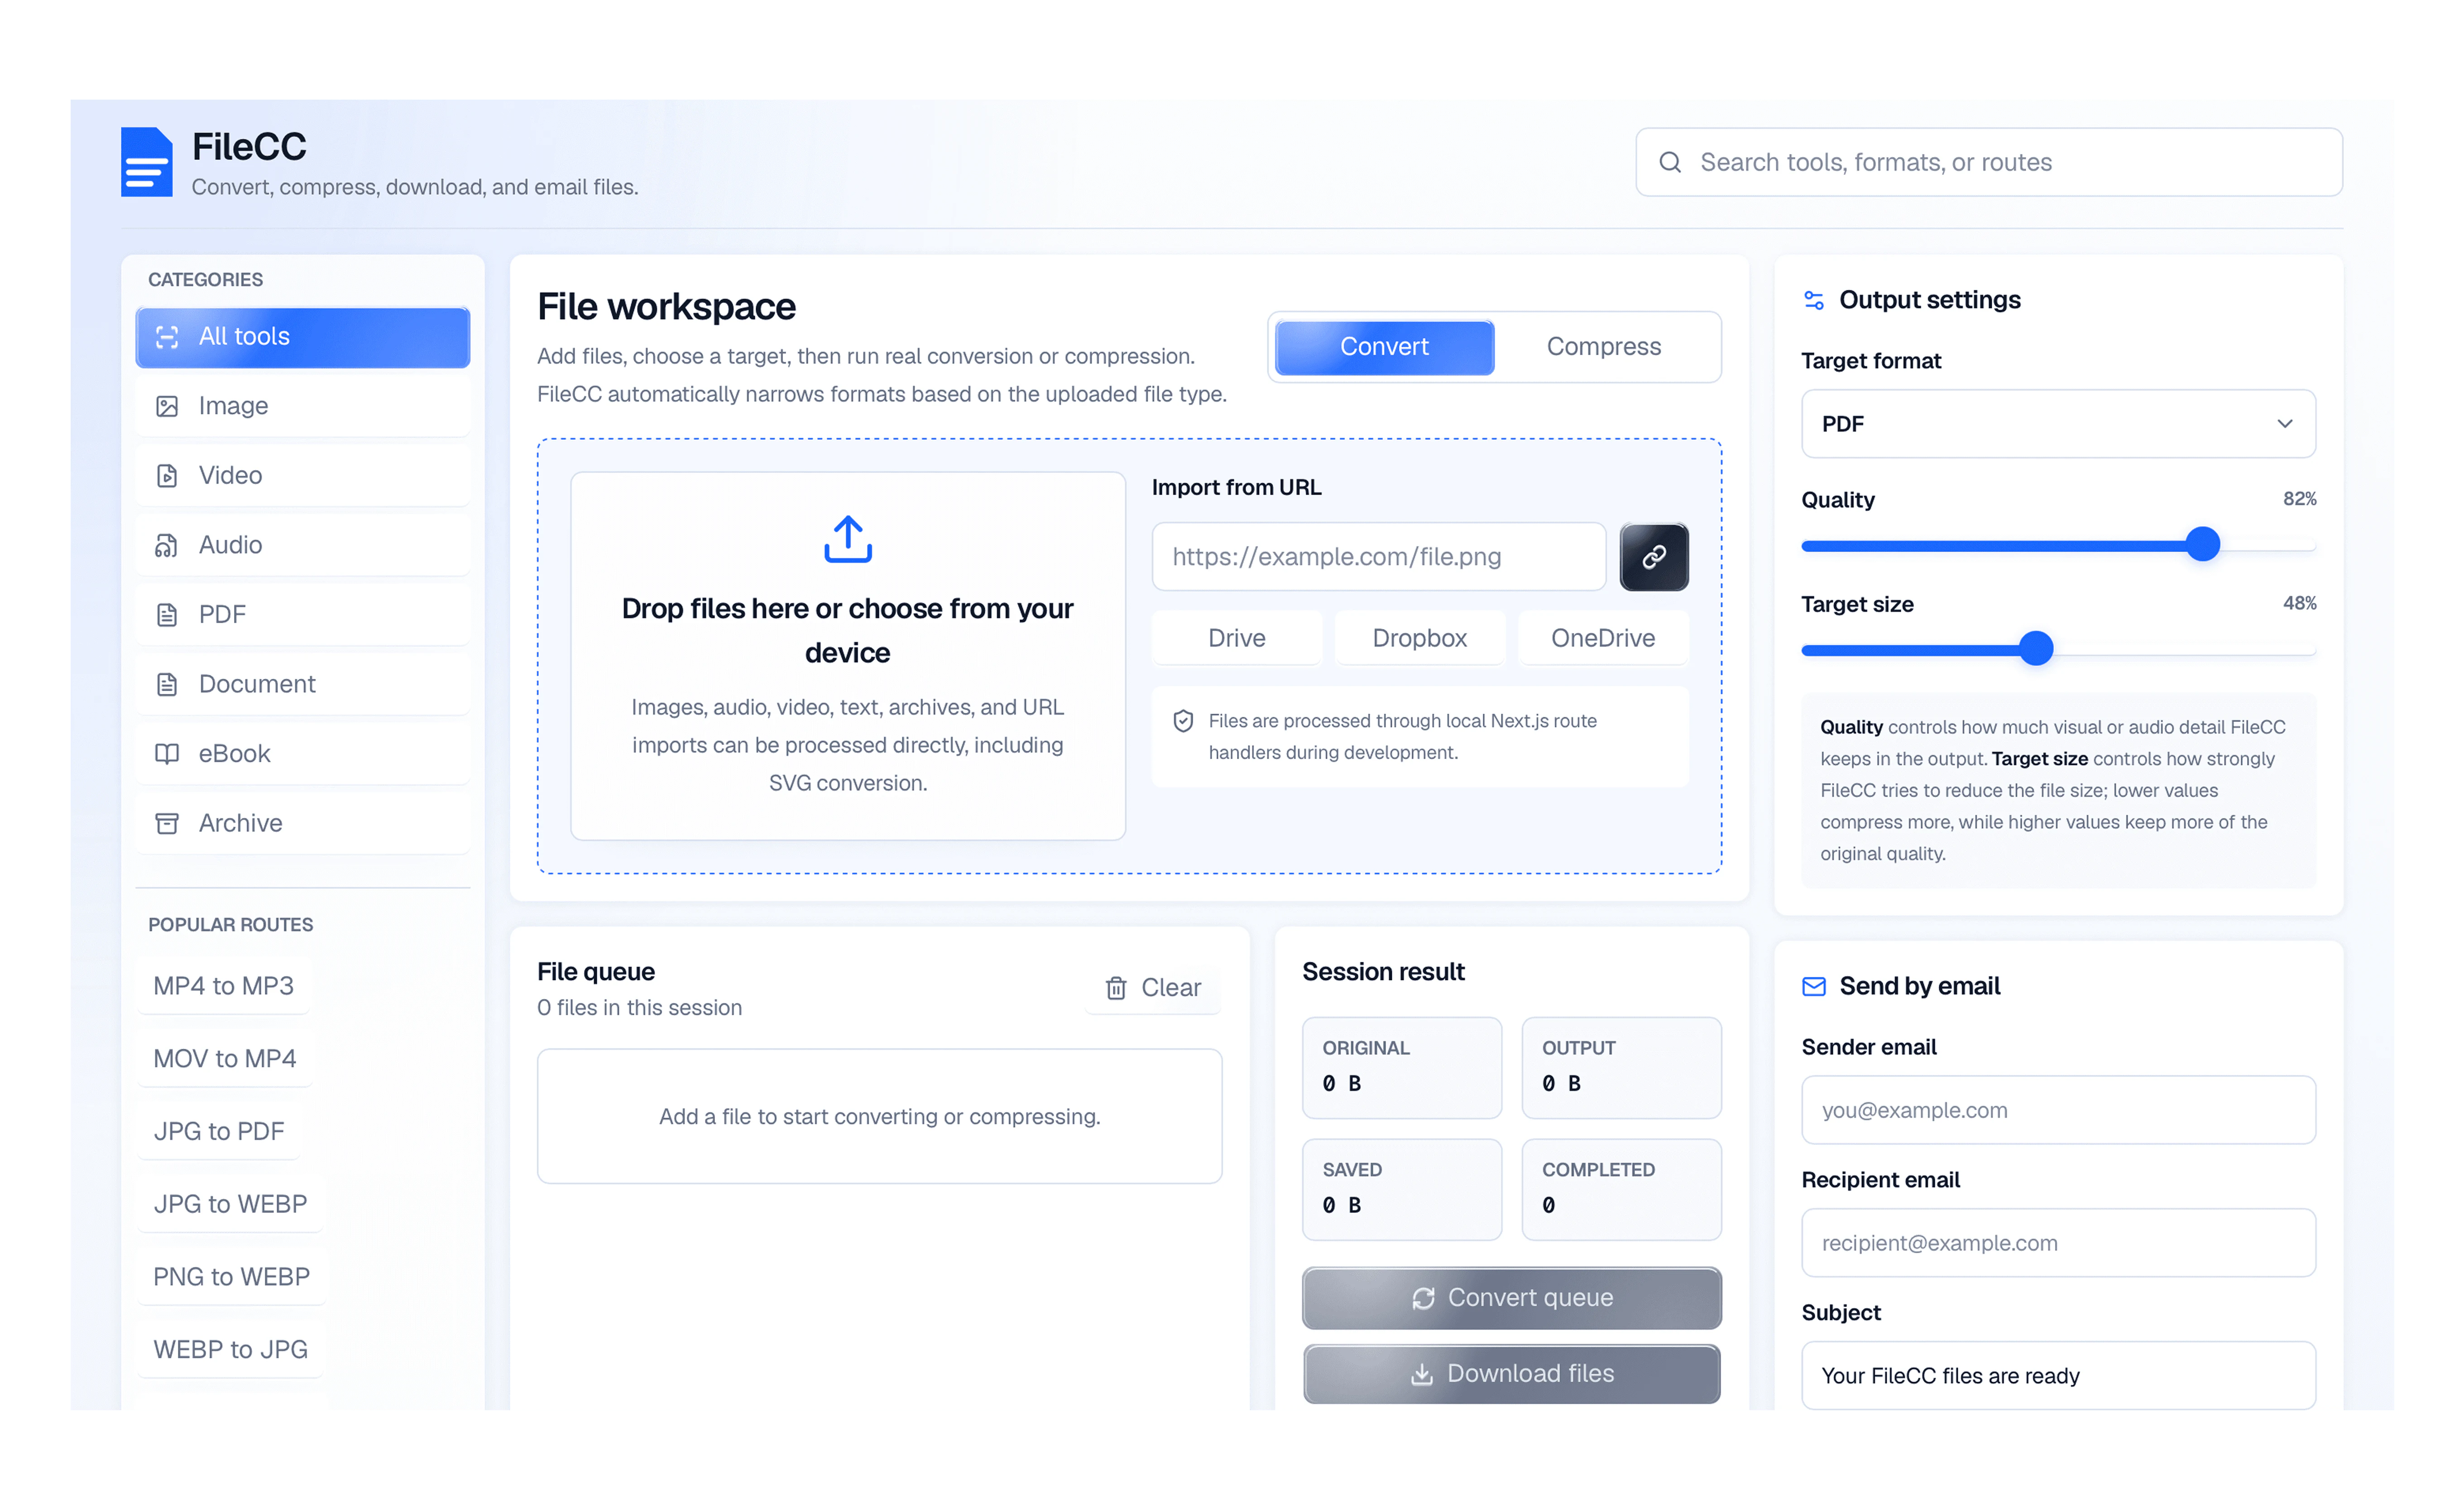Clear the file queue
The height and width of the screenshot is (1509, 2464).
pyautogui.click(x=1153, y=988)
